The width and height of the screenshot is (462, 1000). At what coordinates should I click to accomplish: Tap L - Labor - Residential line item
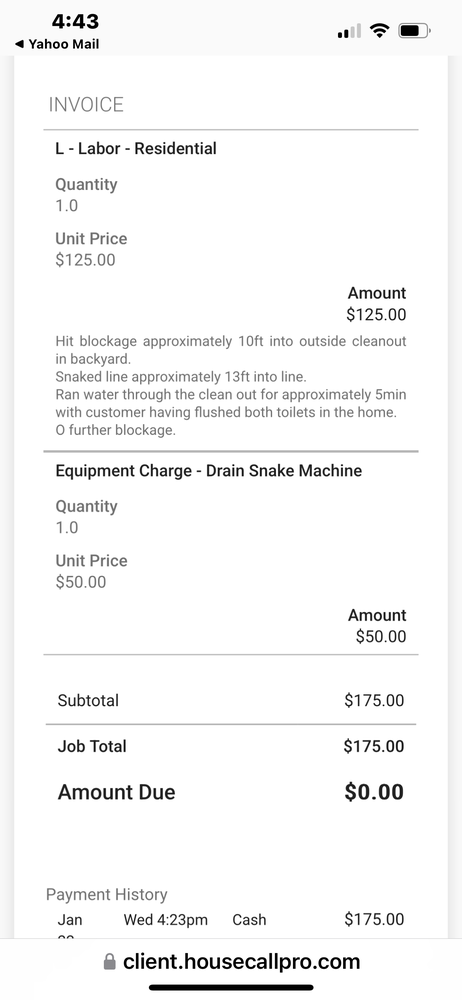click(x=136, y=149)
